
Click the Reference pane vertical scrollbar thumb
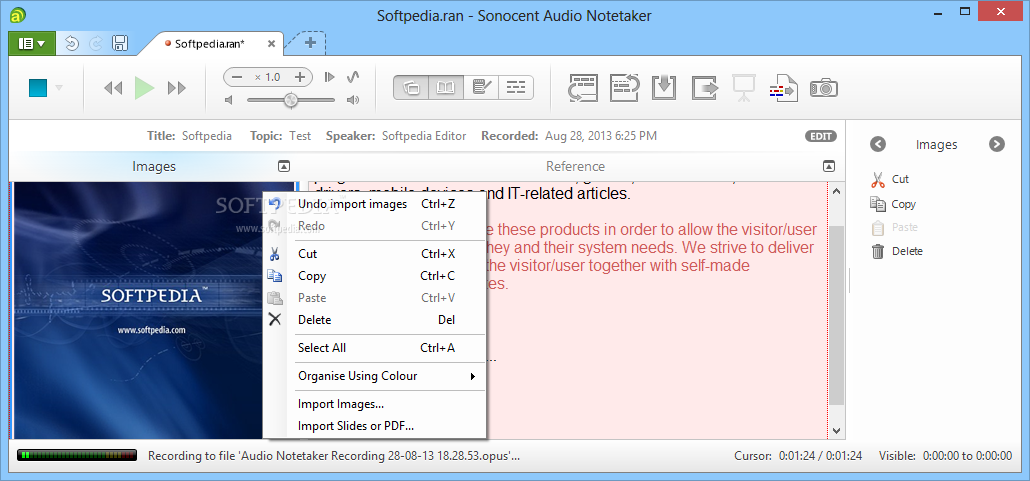point(836,315)
